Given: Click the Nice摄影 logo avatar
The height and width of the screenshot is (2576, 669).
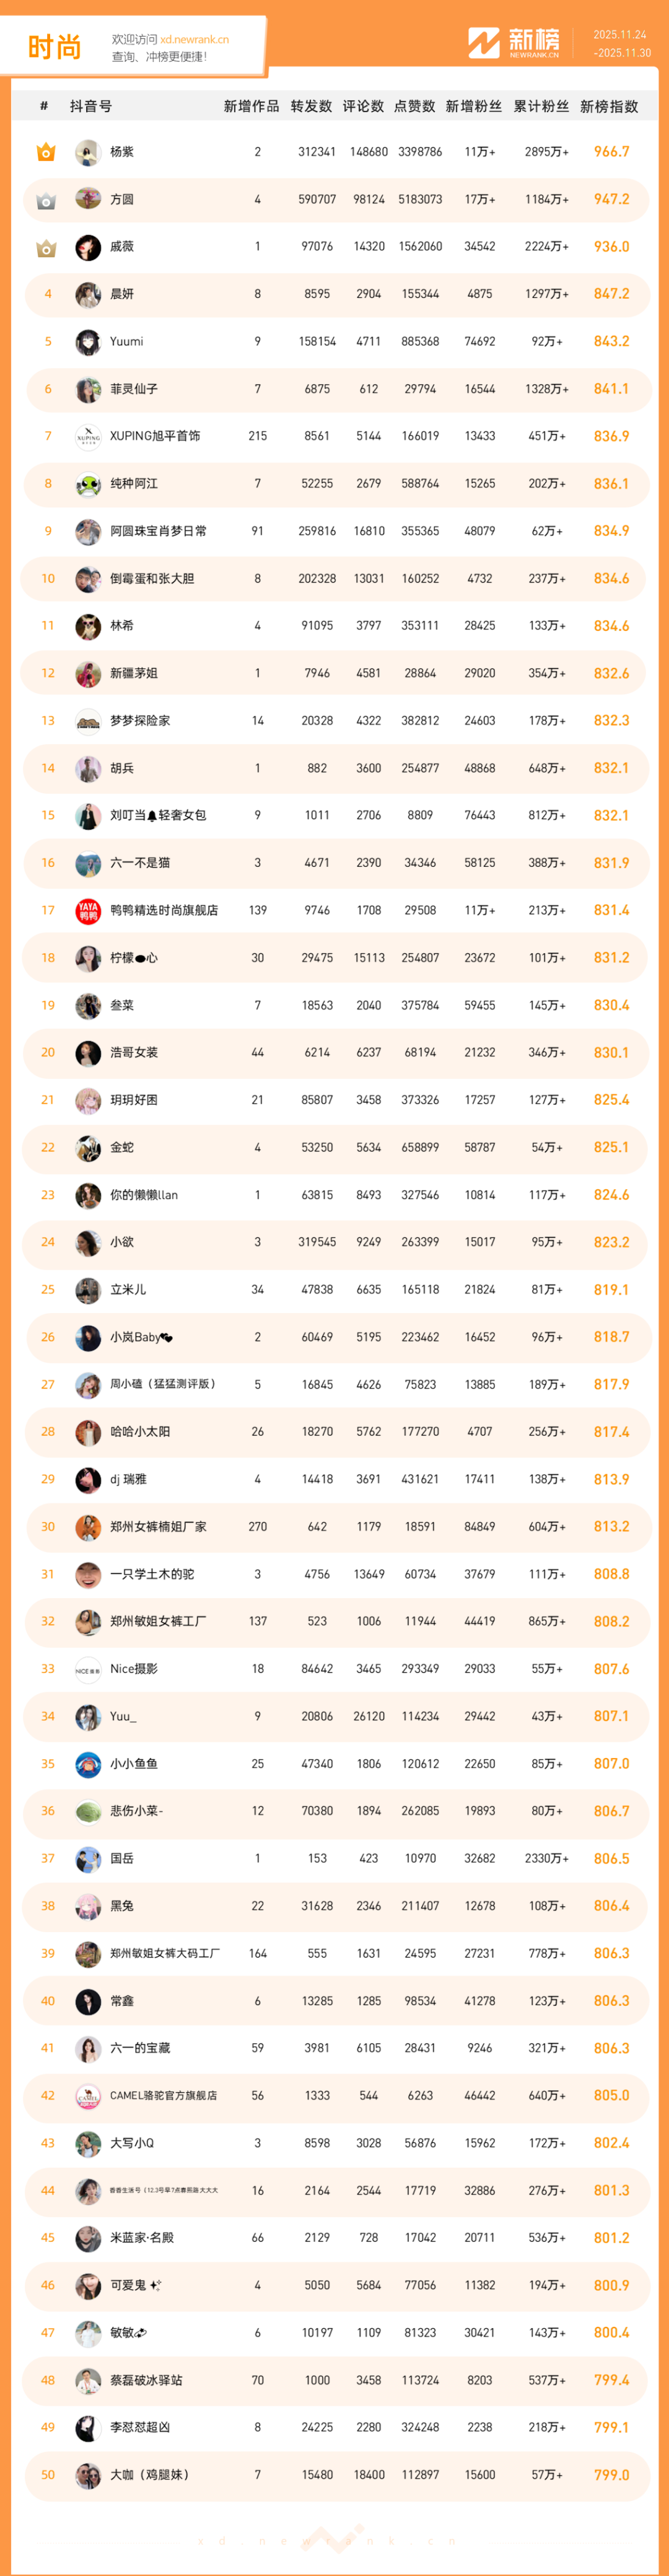Looking at the screenshot, I should tap(88, 1669).
